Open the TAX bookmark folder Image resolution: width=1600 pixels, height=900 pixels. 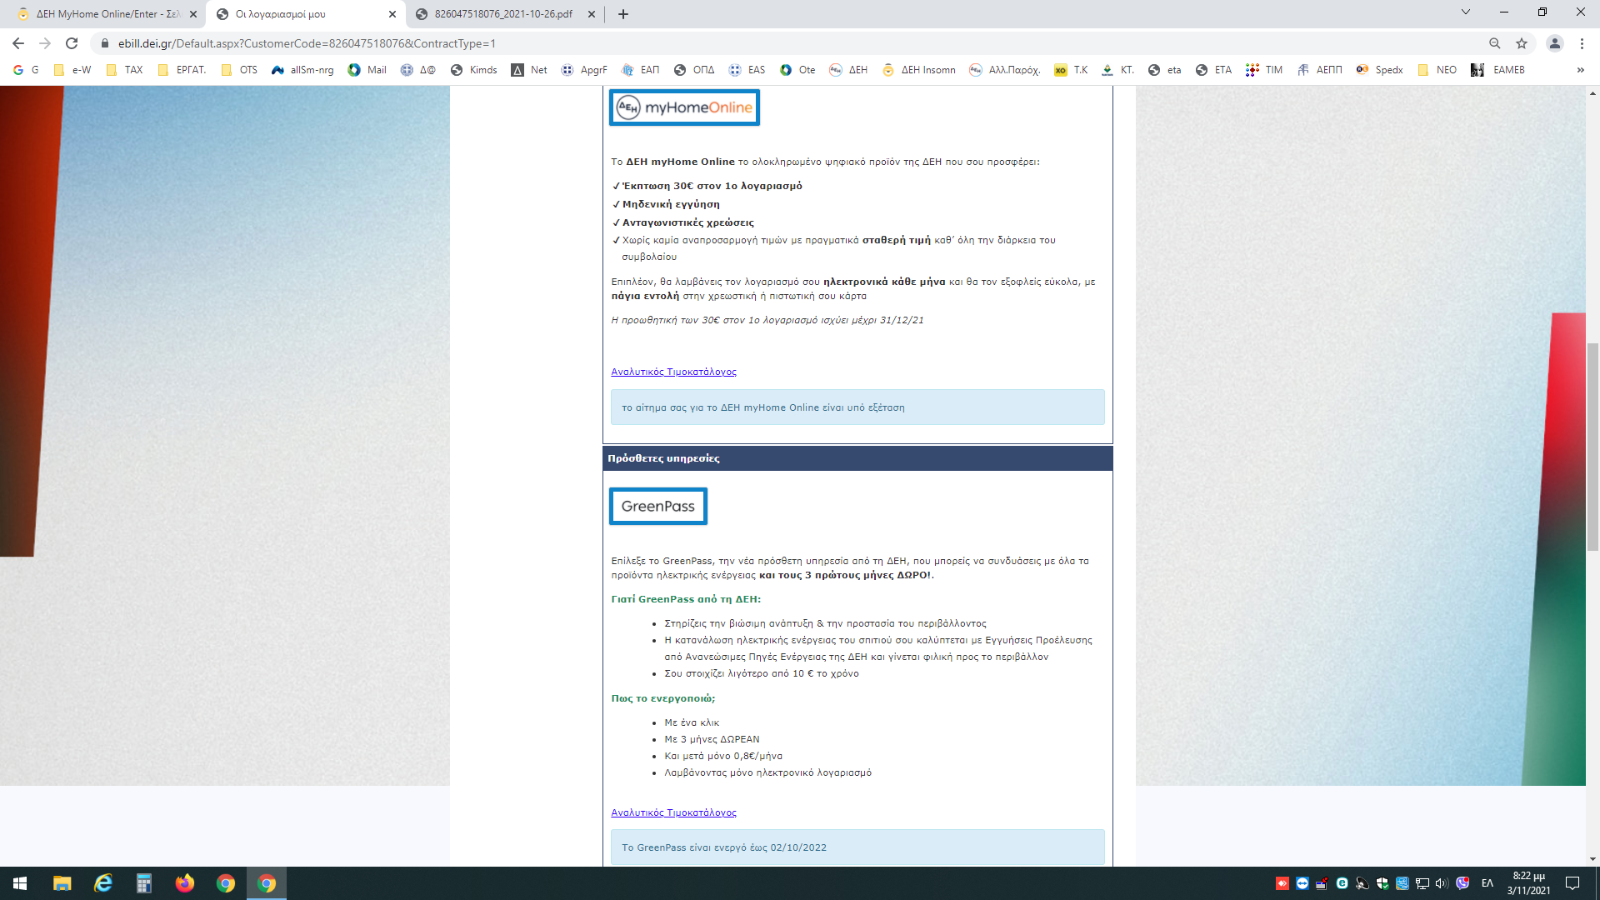(125, 70)
